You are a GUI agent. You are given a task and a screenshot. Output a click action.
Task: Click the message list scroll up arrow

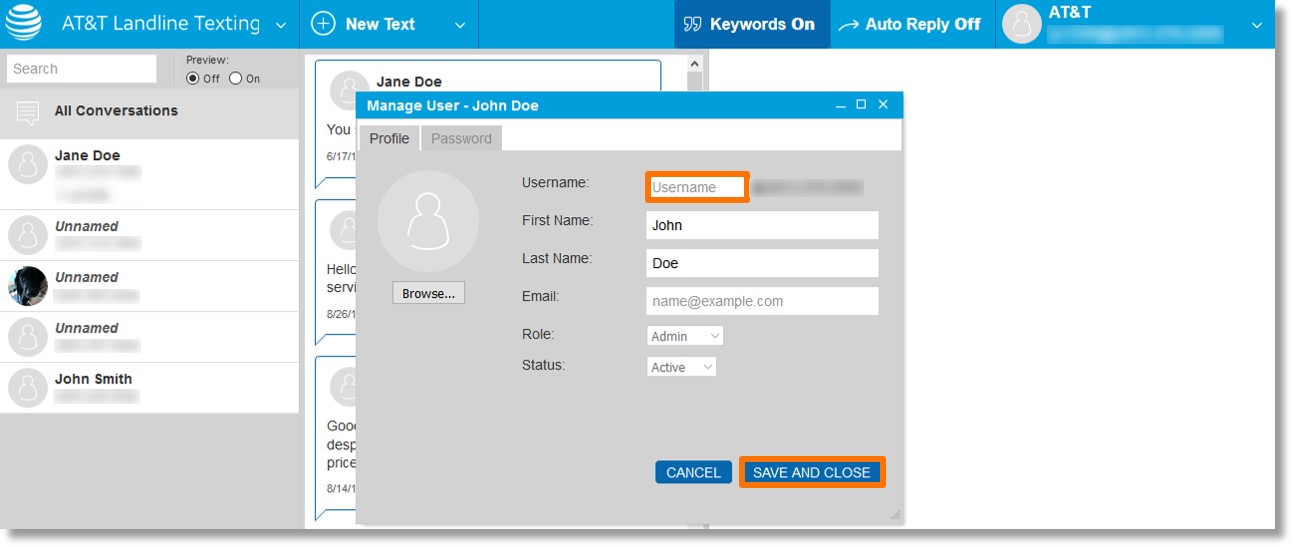pyautogui.click(x=695, y=63)
